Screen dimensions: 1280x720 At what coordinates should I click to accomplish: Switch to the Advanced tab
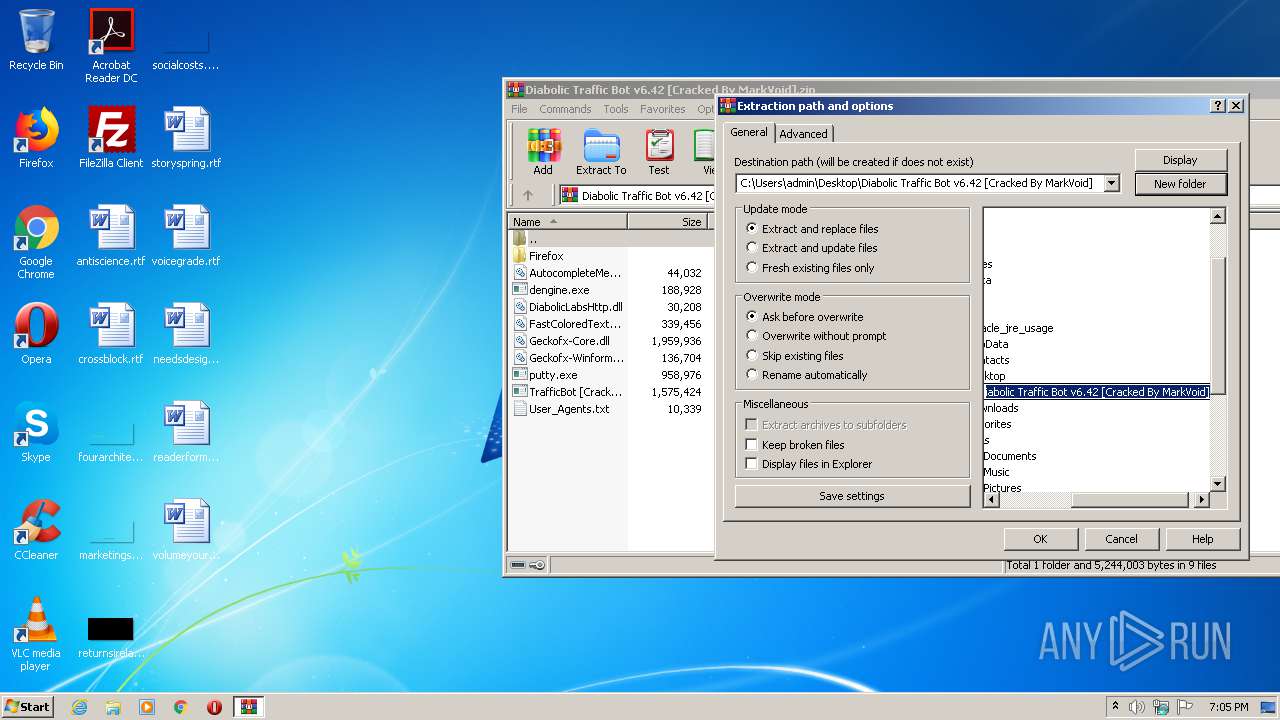pos(803,134)
